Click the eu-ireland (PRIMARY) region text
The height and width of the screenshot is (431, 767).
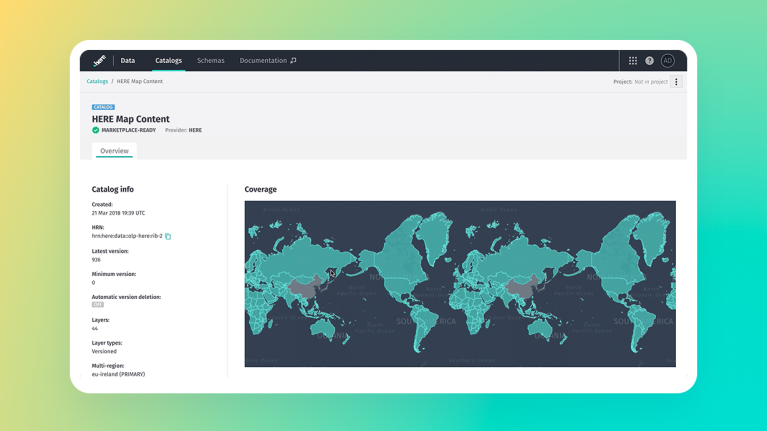[x=118, y=374]
